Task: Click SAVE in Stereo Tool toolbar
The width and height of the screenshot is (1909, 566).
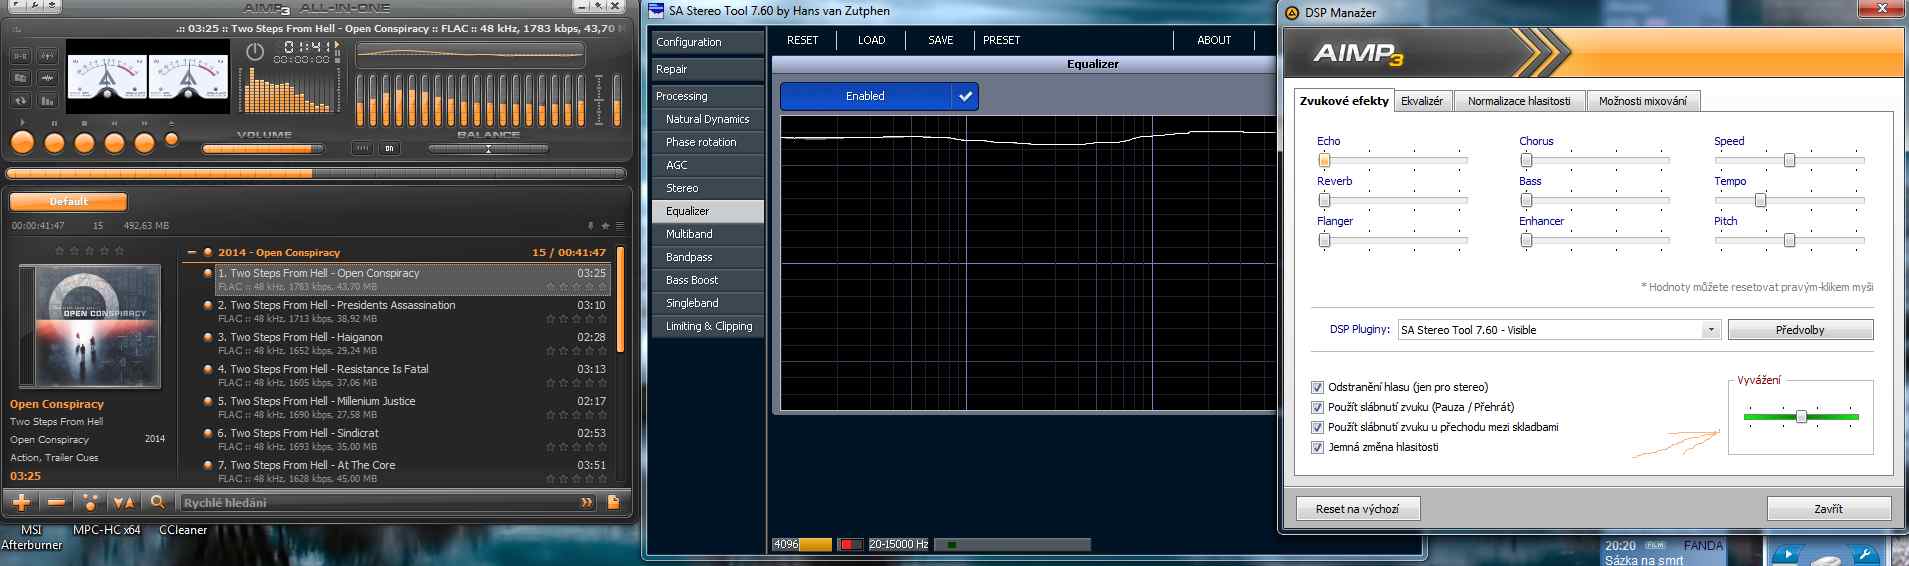Action: pos(940,40)
